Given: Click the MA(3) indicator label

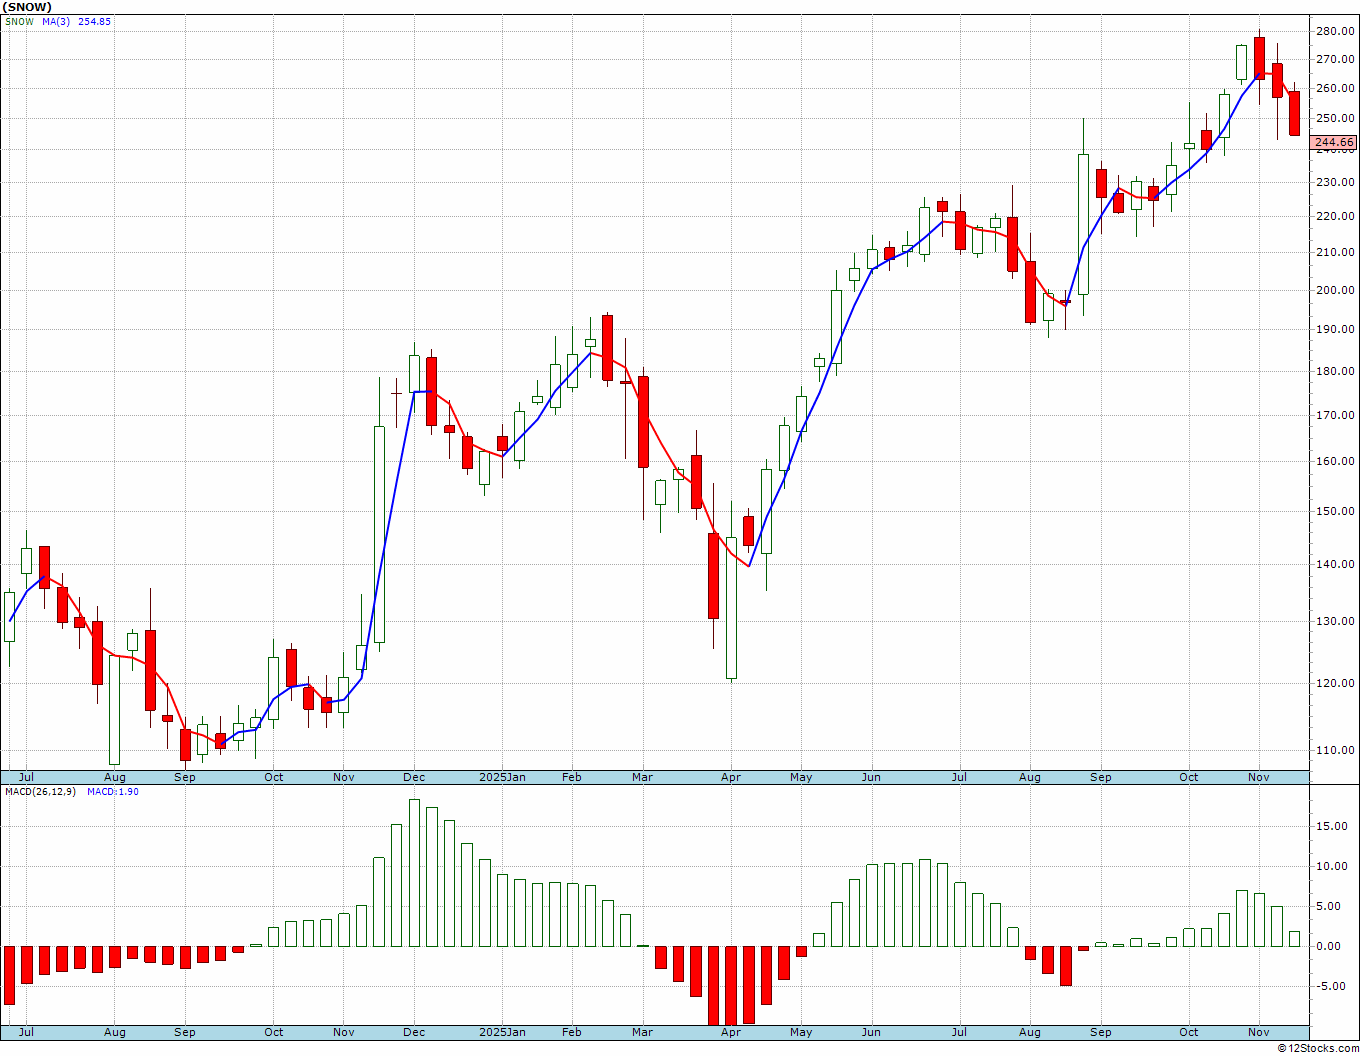Looking at the screenshot, I should click(x=56, y=21).
